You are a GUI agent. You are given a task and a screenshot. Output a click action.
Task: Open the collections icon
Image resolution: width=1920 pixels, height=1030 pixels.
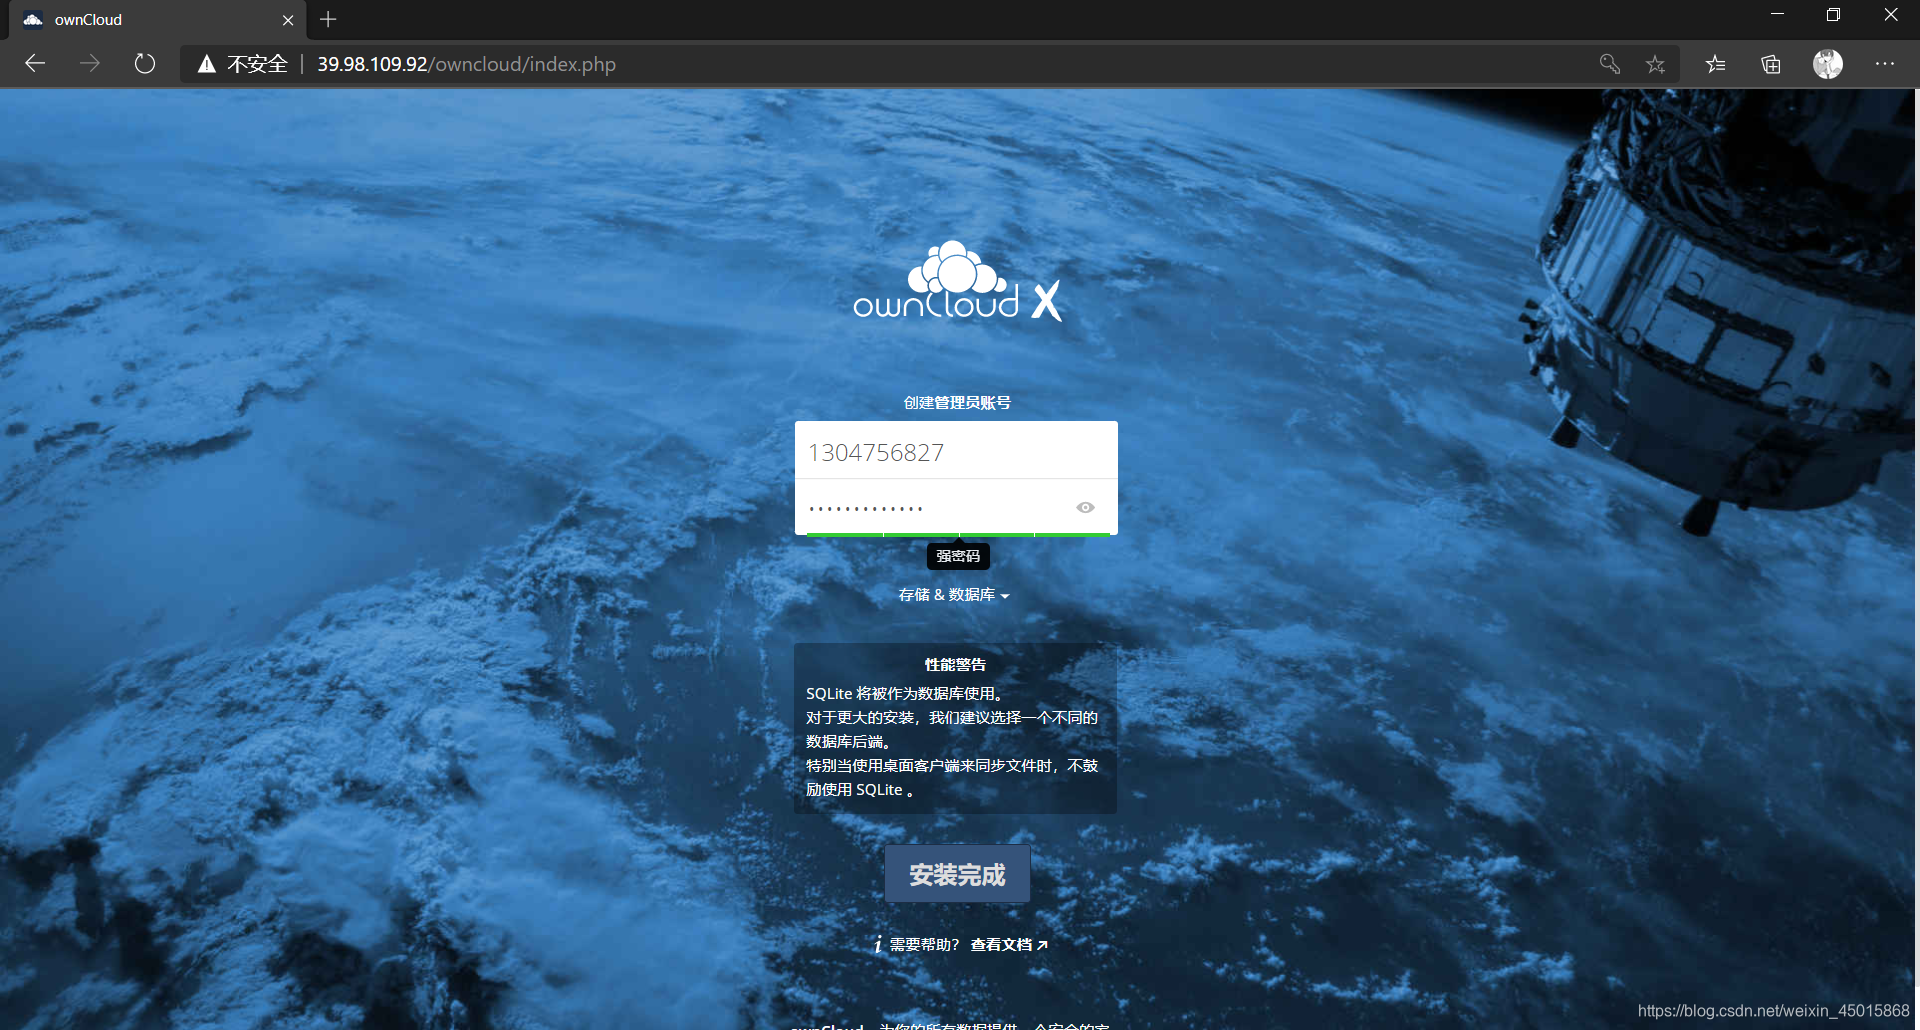click(x=1771, y=64)
